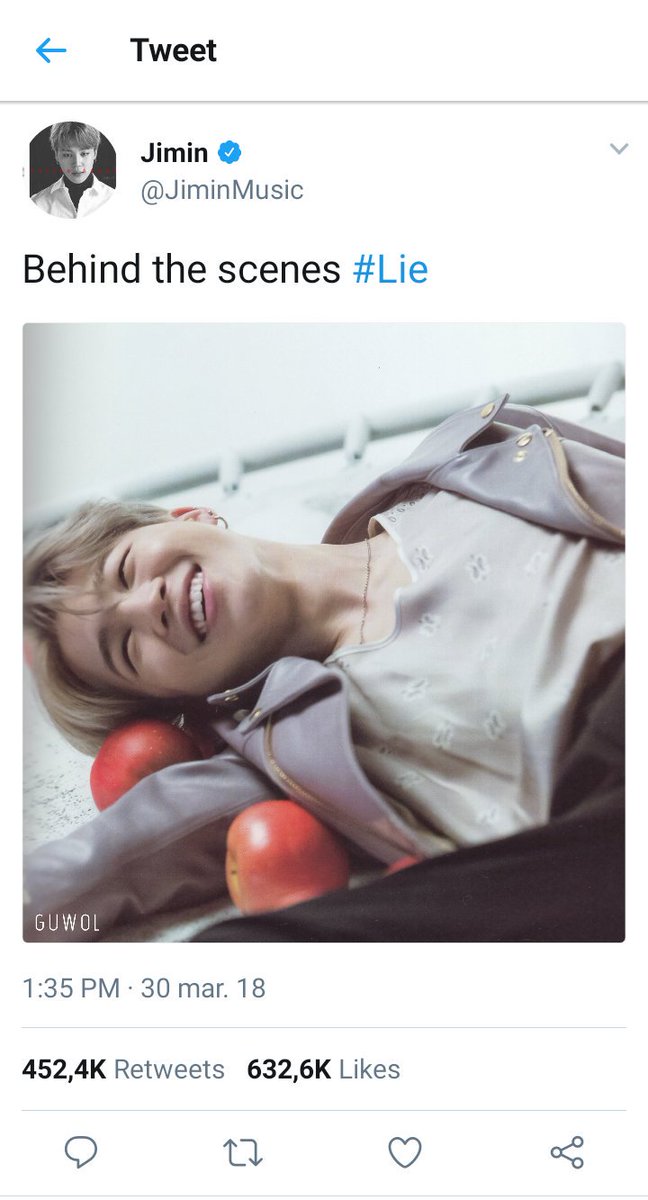Open the @JiminMusic handle
648x1200 pixels.
point(221,190)
